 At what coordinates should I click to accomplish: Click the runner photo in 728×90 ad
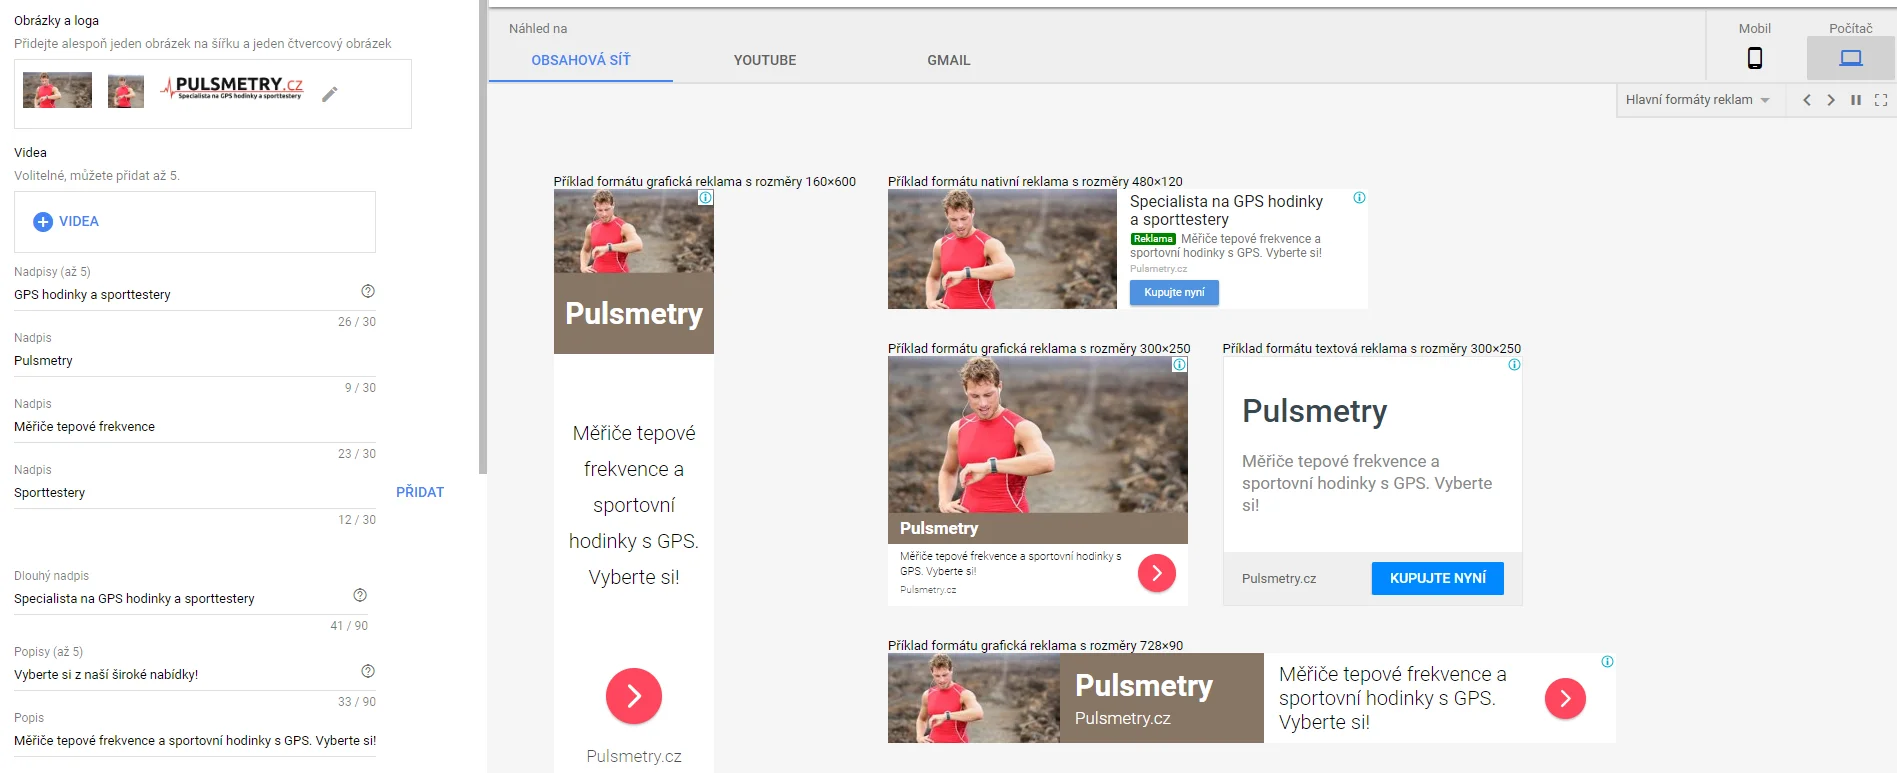click(974, 698)
